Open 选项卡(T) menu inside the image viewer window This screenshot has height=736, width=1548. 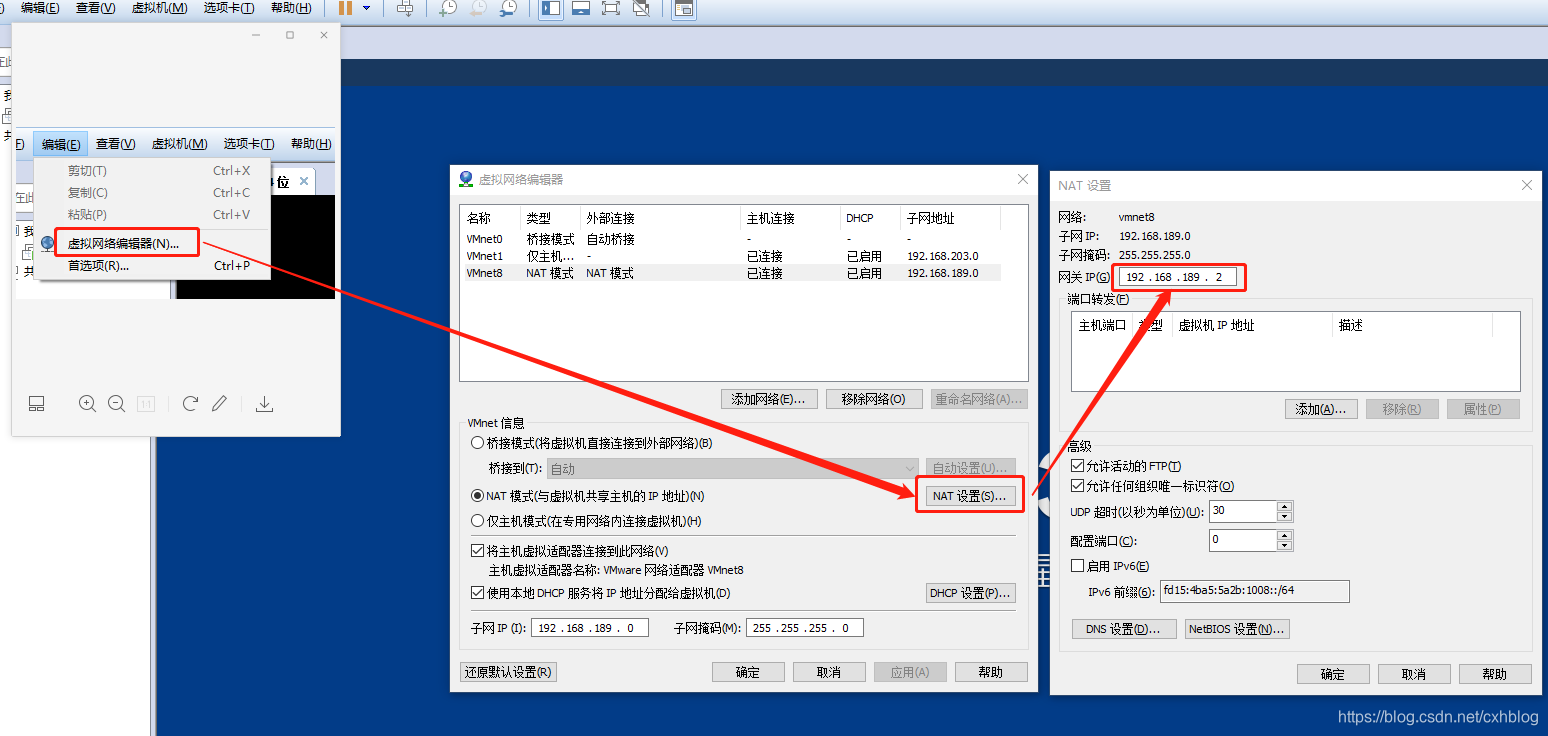[249, 144]
